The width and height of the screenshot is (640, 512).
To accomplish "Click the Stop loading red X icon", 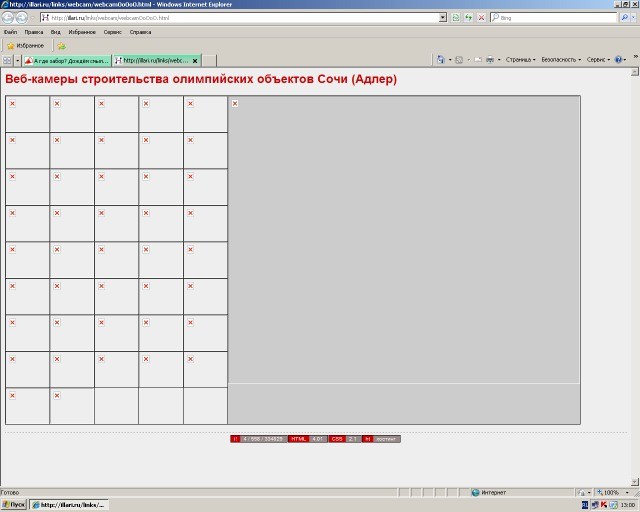I will [481, 18].
